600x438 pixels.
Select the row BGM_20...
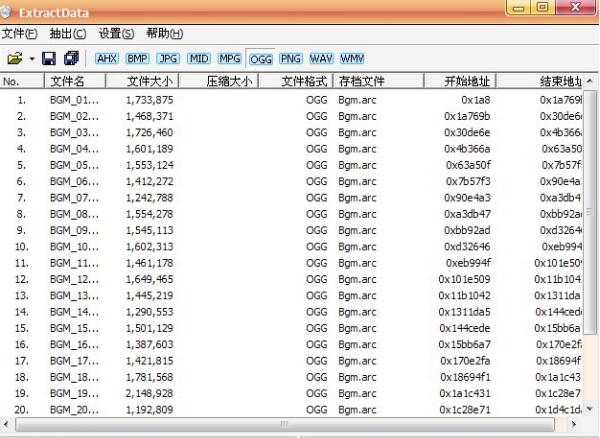click(292, 410)
